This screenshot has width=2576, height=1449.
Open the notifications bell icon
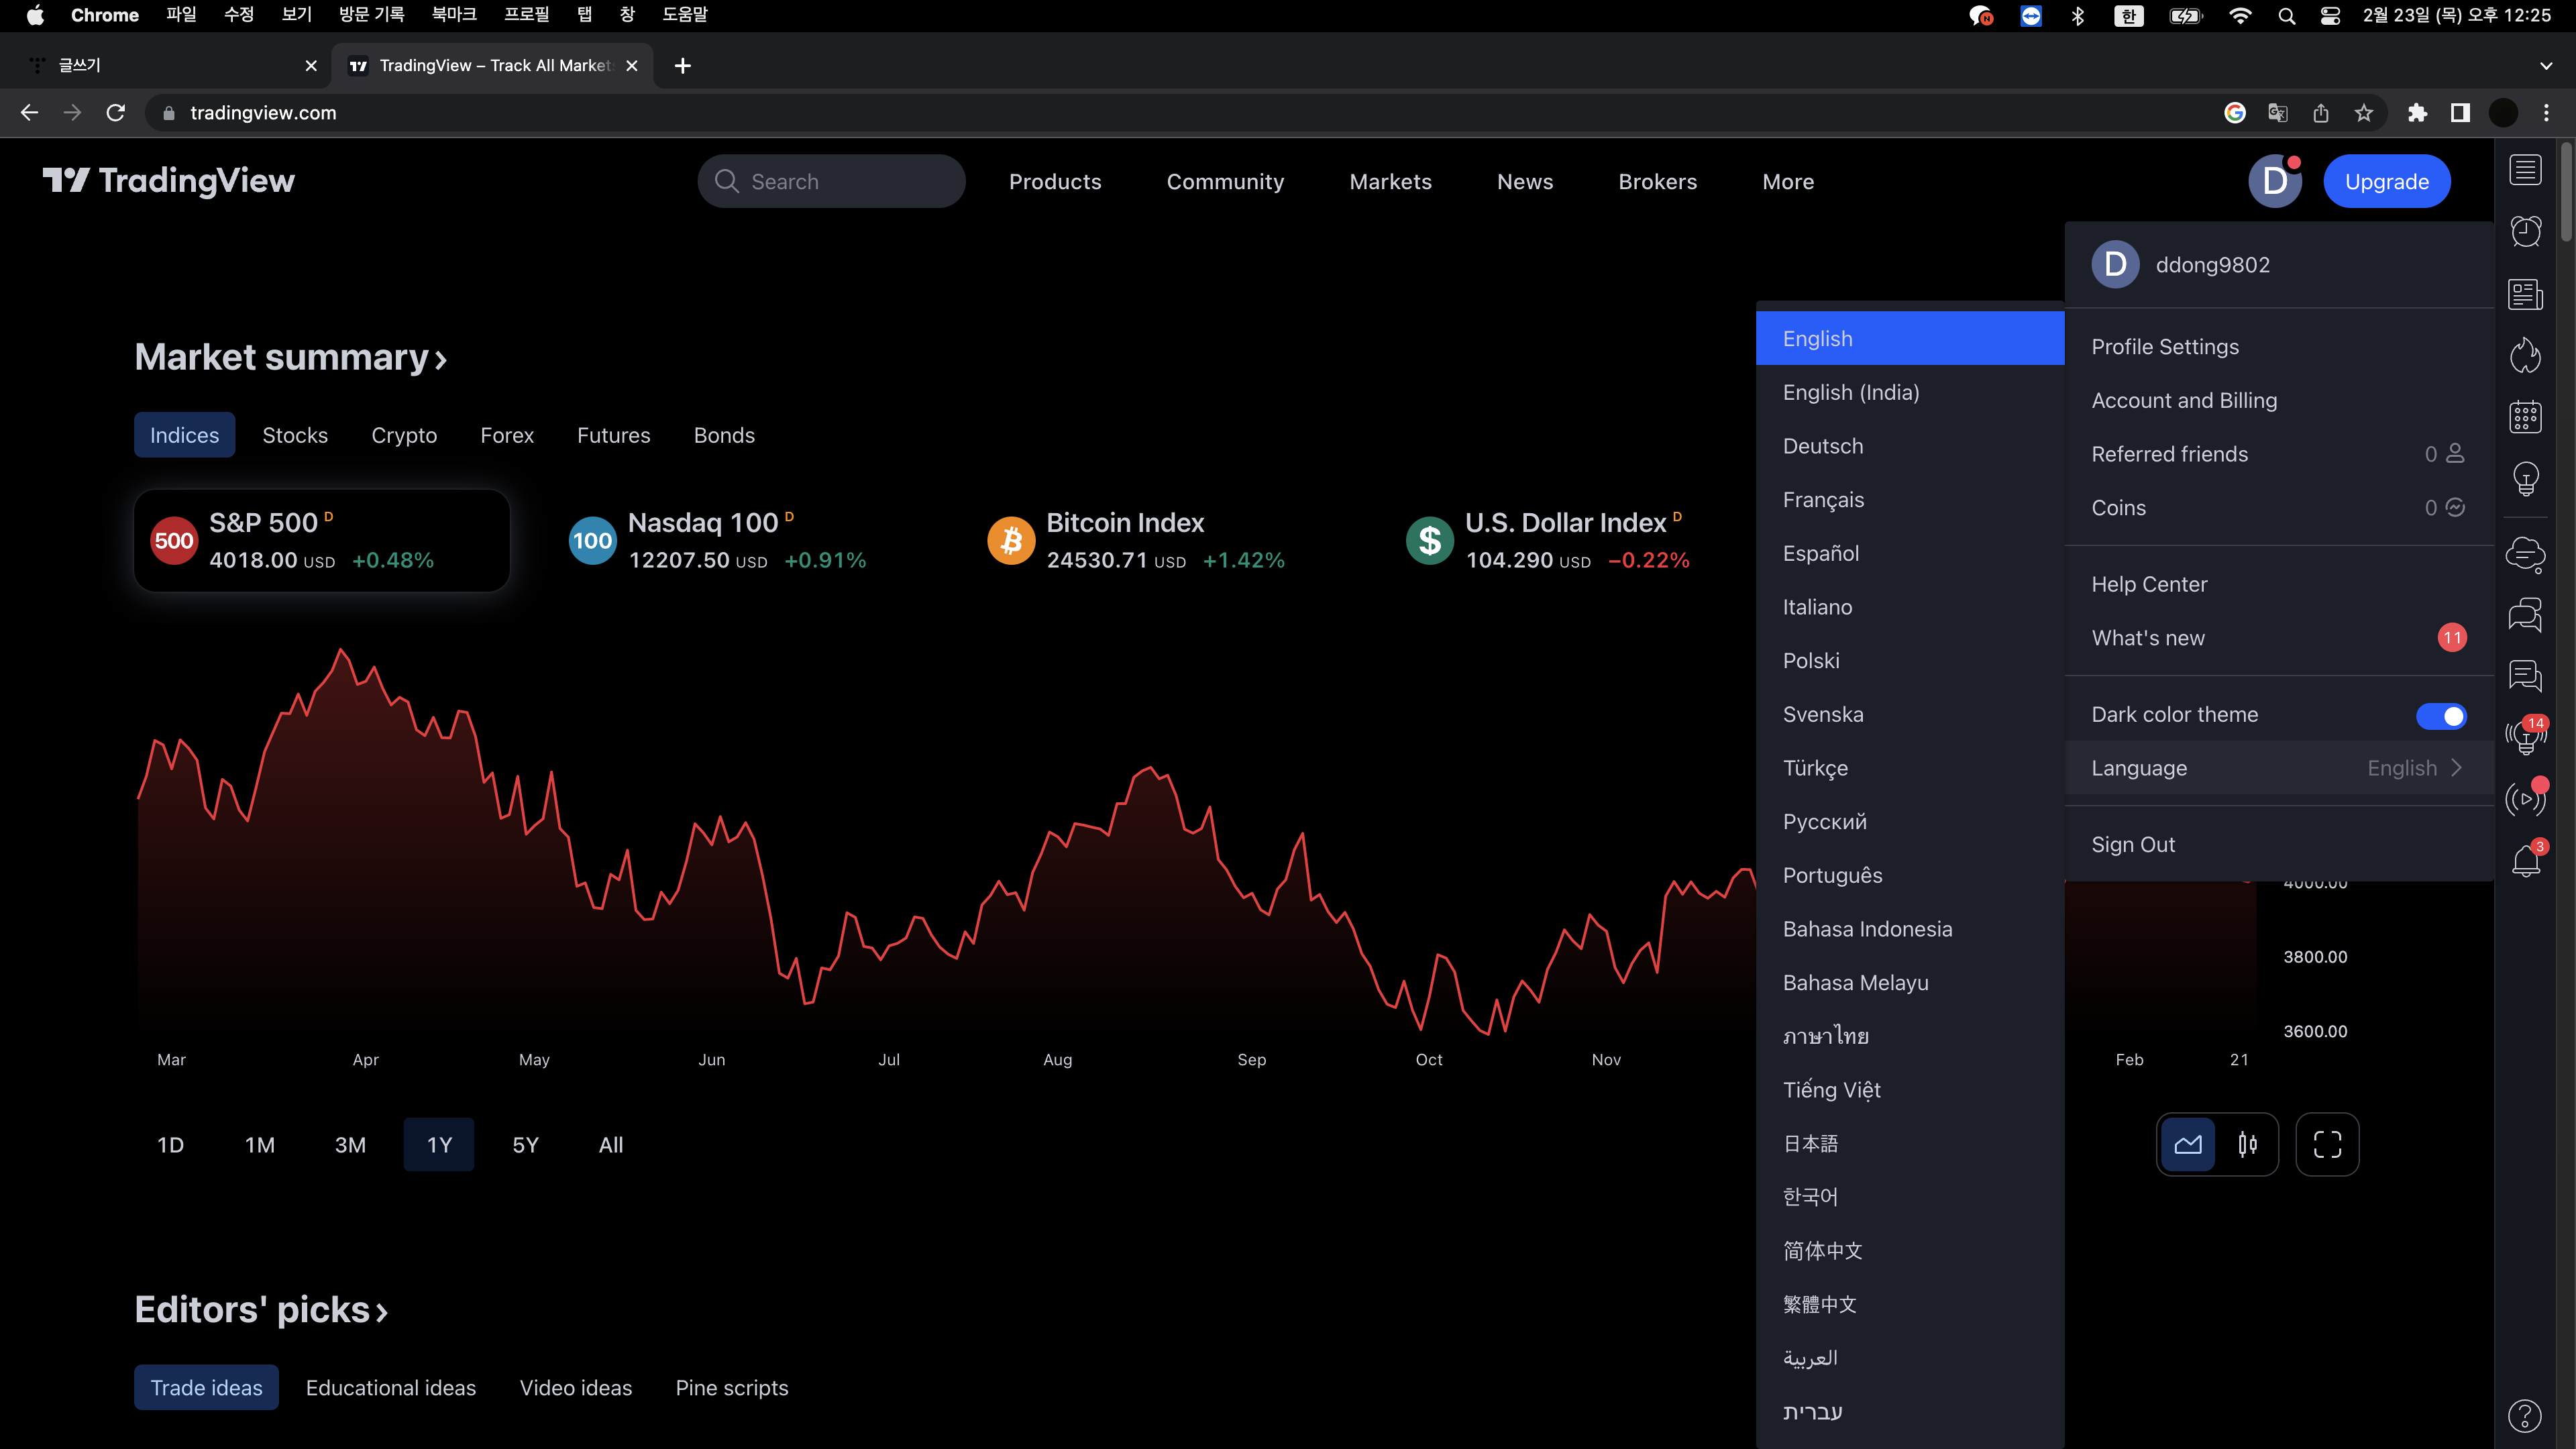[x=2525, y=861]
